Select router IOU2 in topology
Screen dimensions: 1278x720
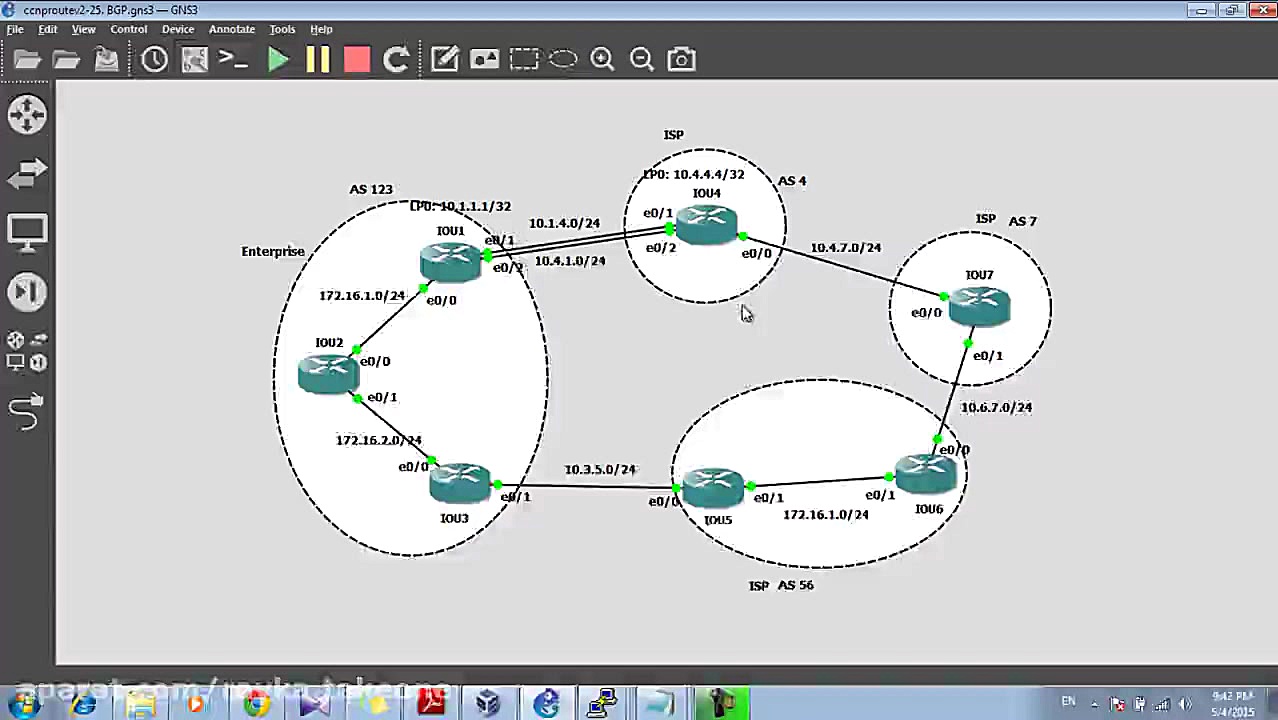(x=328, y=374)
